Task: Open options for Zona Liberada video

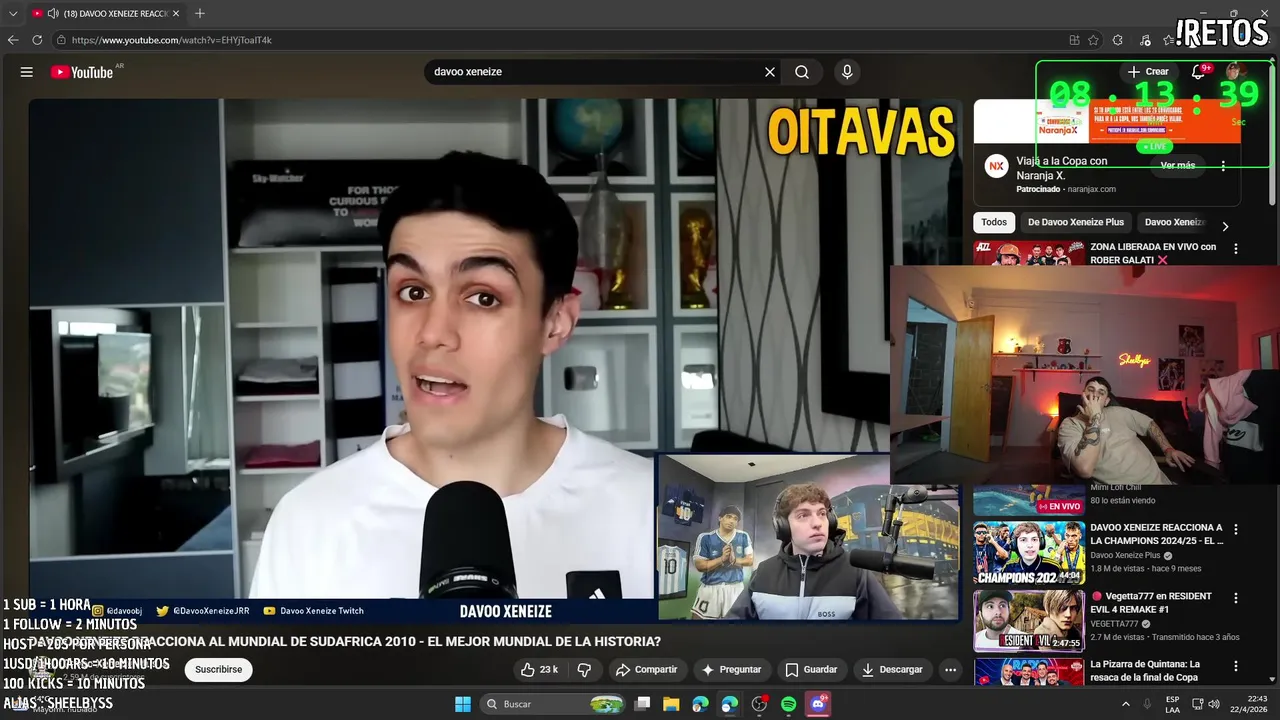Action: tap(1236, 249)
